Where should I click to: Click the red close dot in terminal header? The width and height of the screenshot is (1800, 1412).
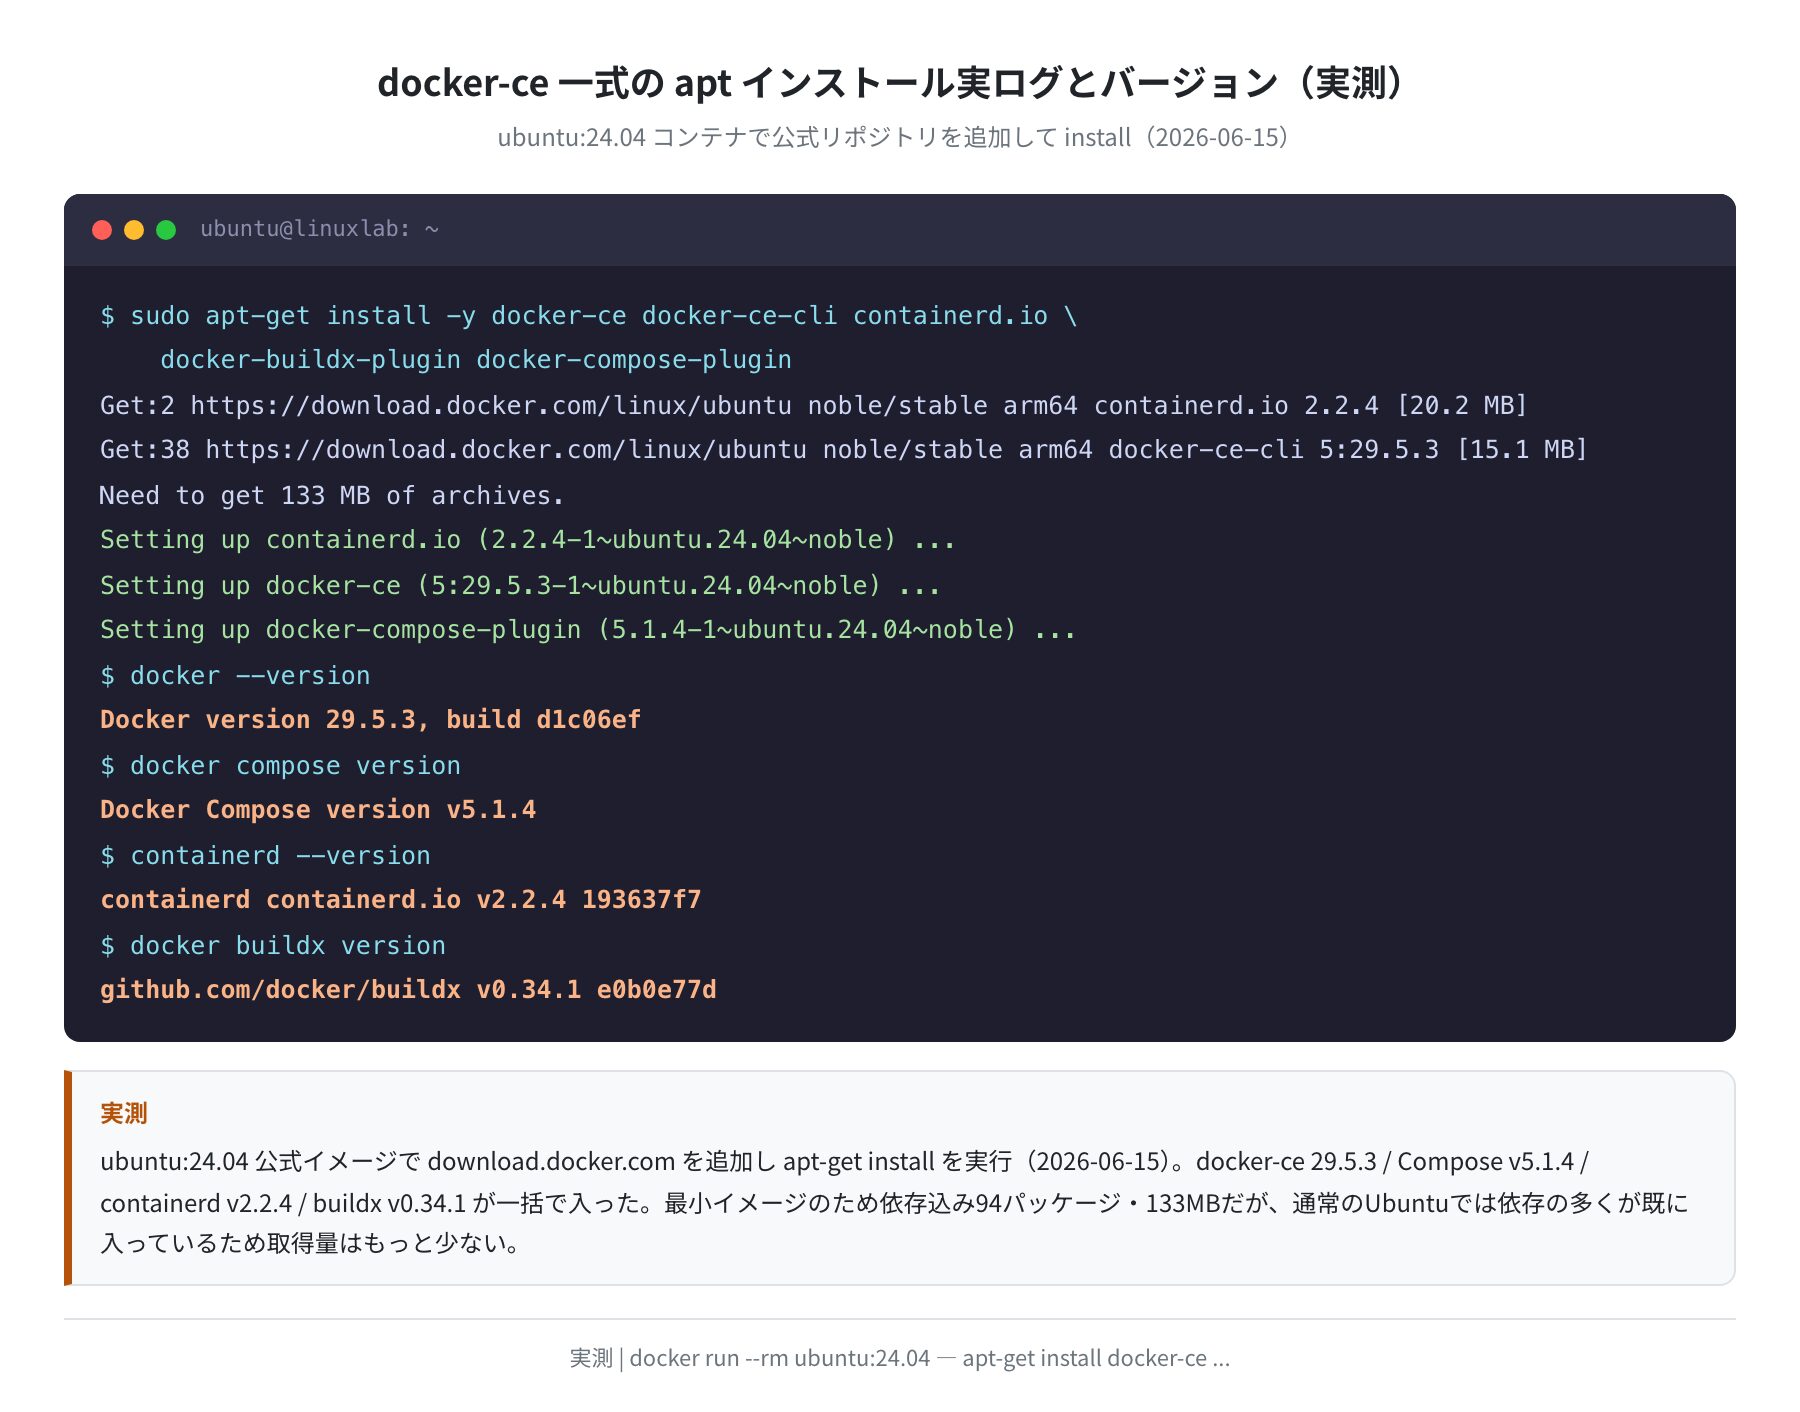(102, 230)
